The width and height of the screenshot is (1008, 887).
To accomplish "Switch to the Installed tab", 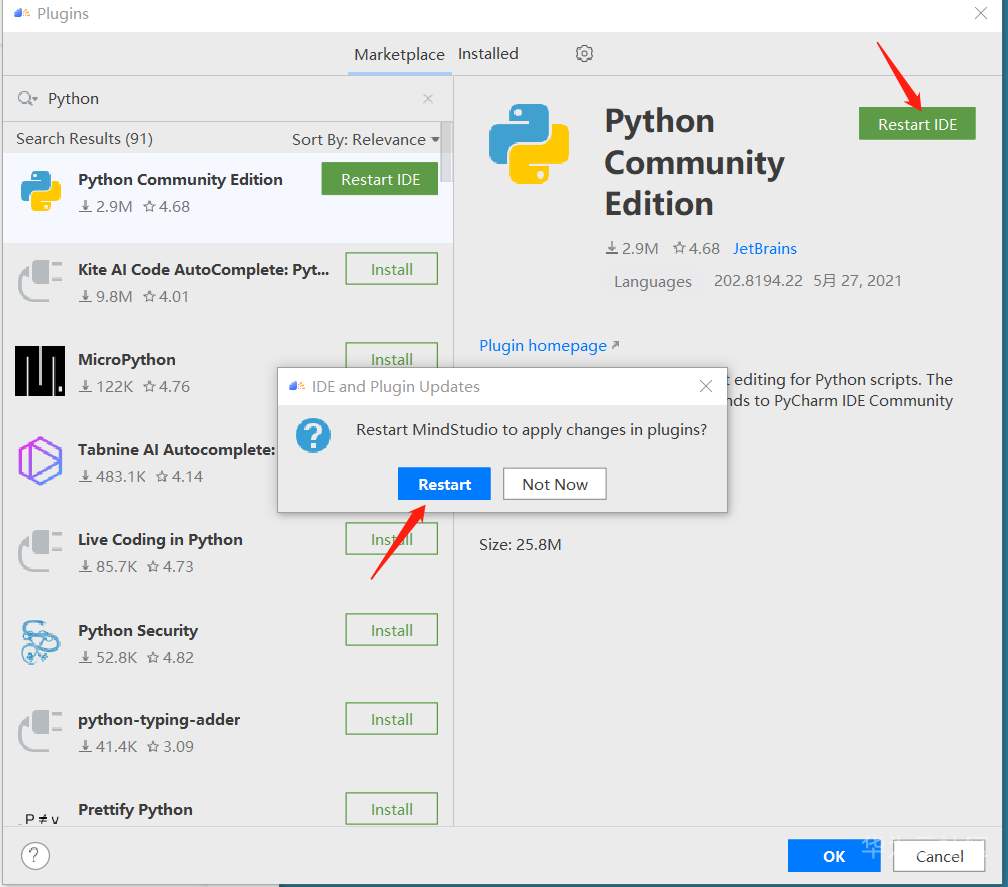I will click(488, 54).
